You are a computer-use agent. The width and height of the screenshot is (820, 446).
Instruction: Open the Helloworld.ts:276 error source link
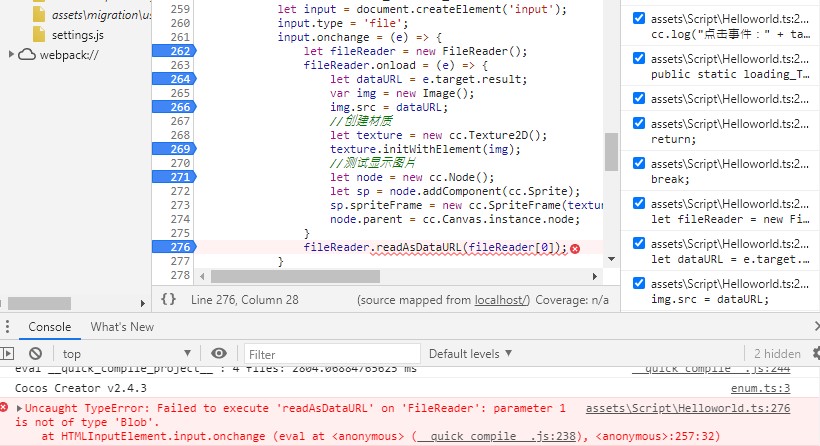[x=688, y=408]
